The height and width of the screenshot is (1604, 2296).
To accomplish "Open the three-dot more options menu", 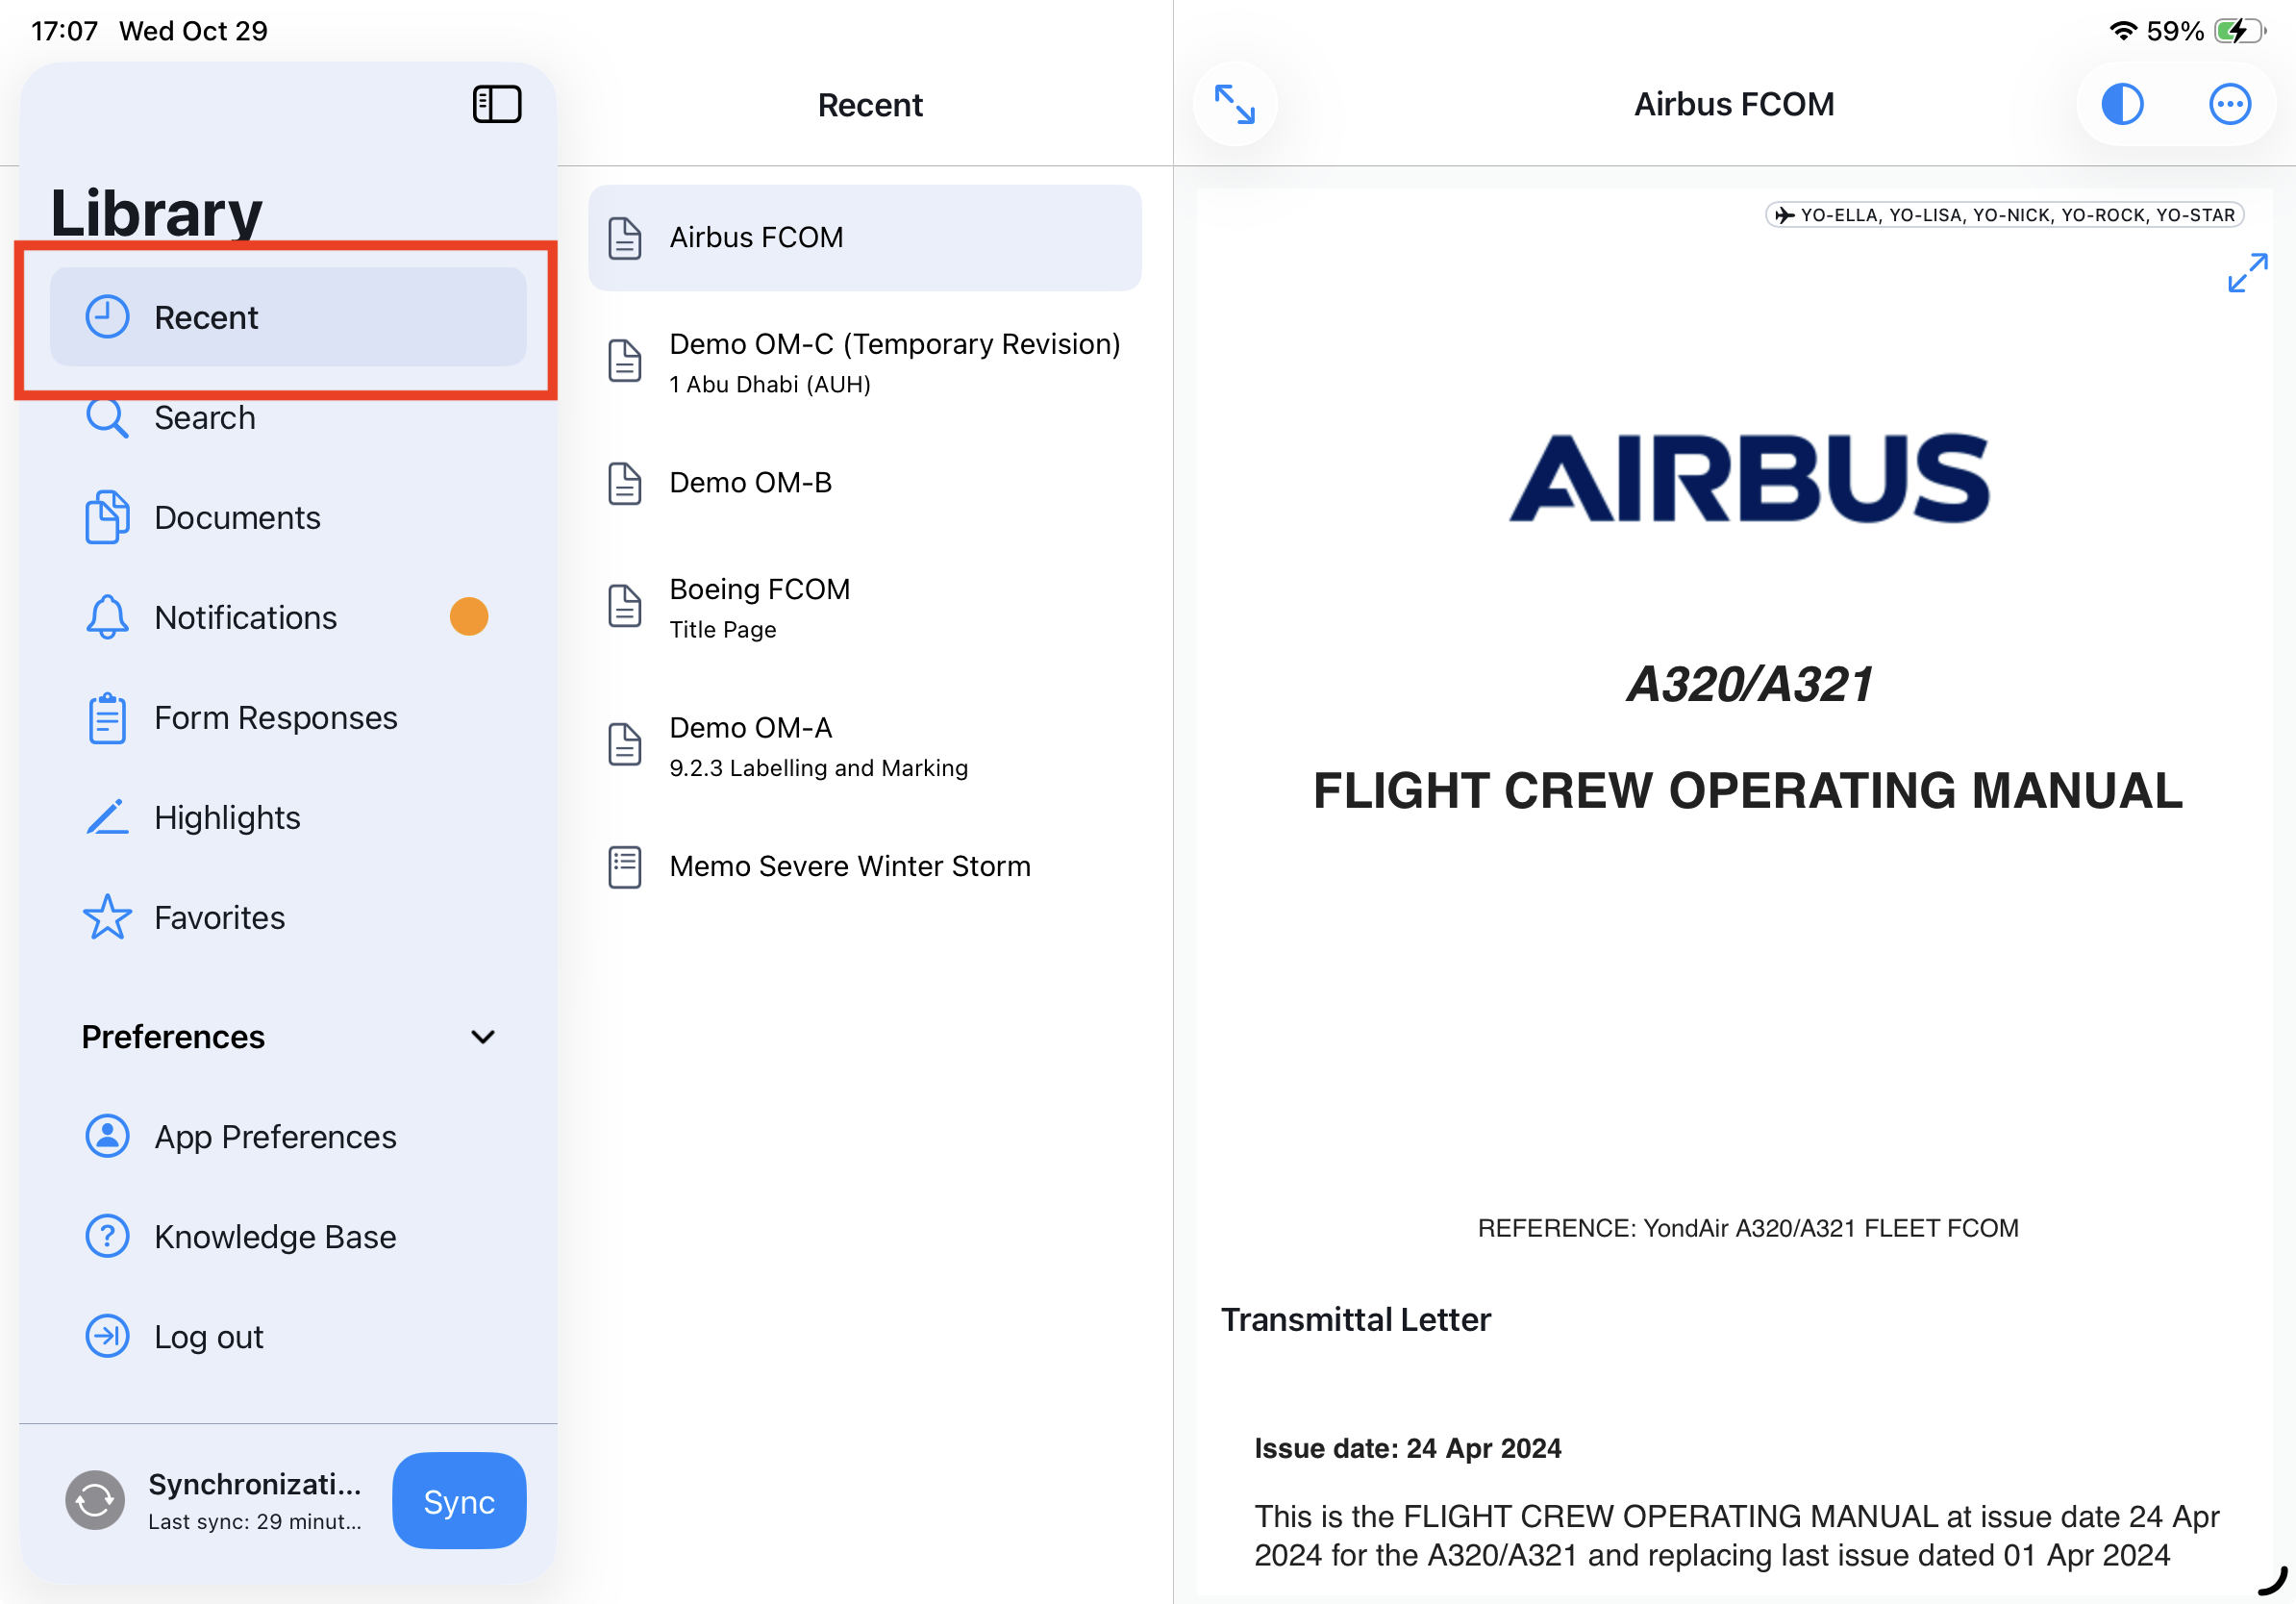I will [x=2229, y=104].
